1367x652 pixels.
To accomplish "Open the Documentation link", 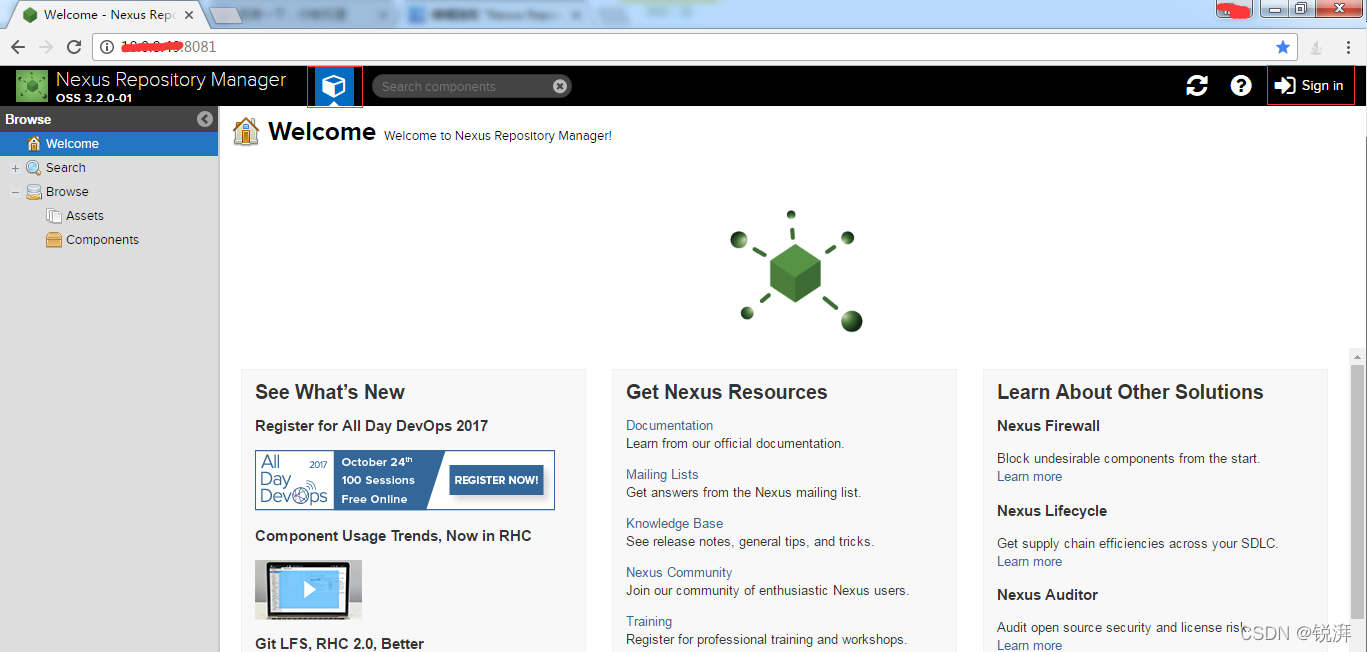I will tap(669, 425).
